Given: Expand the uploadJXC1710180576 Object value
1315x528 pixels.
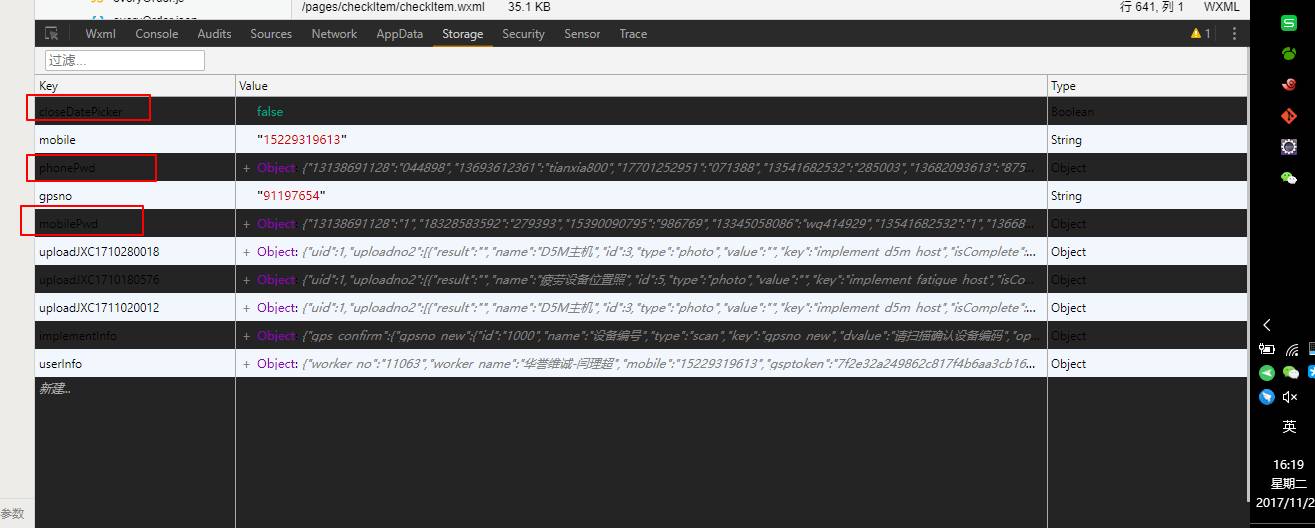Looking at the screenshot, I should click(246, 280).
